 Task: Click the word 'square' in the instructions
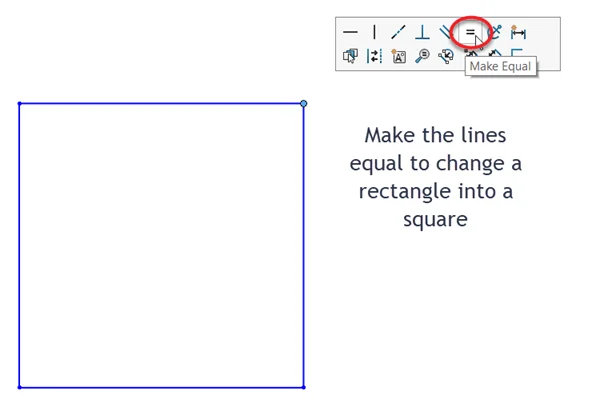435,219
